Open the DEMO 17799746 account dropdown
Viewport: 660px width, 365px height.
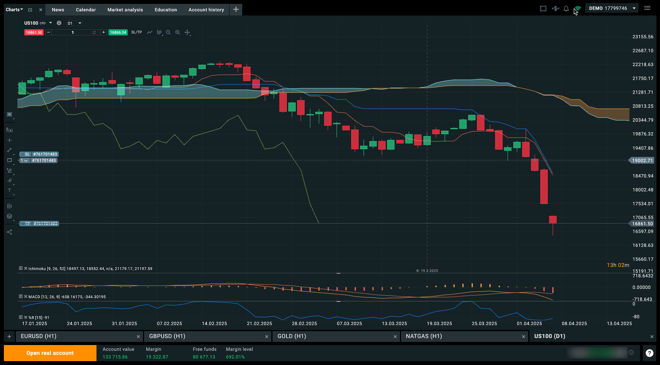612,8
